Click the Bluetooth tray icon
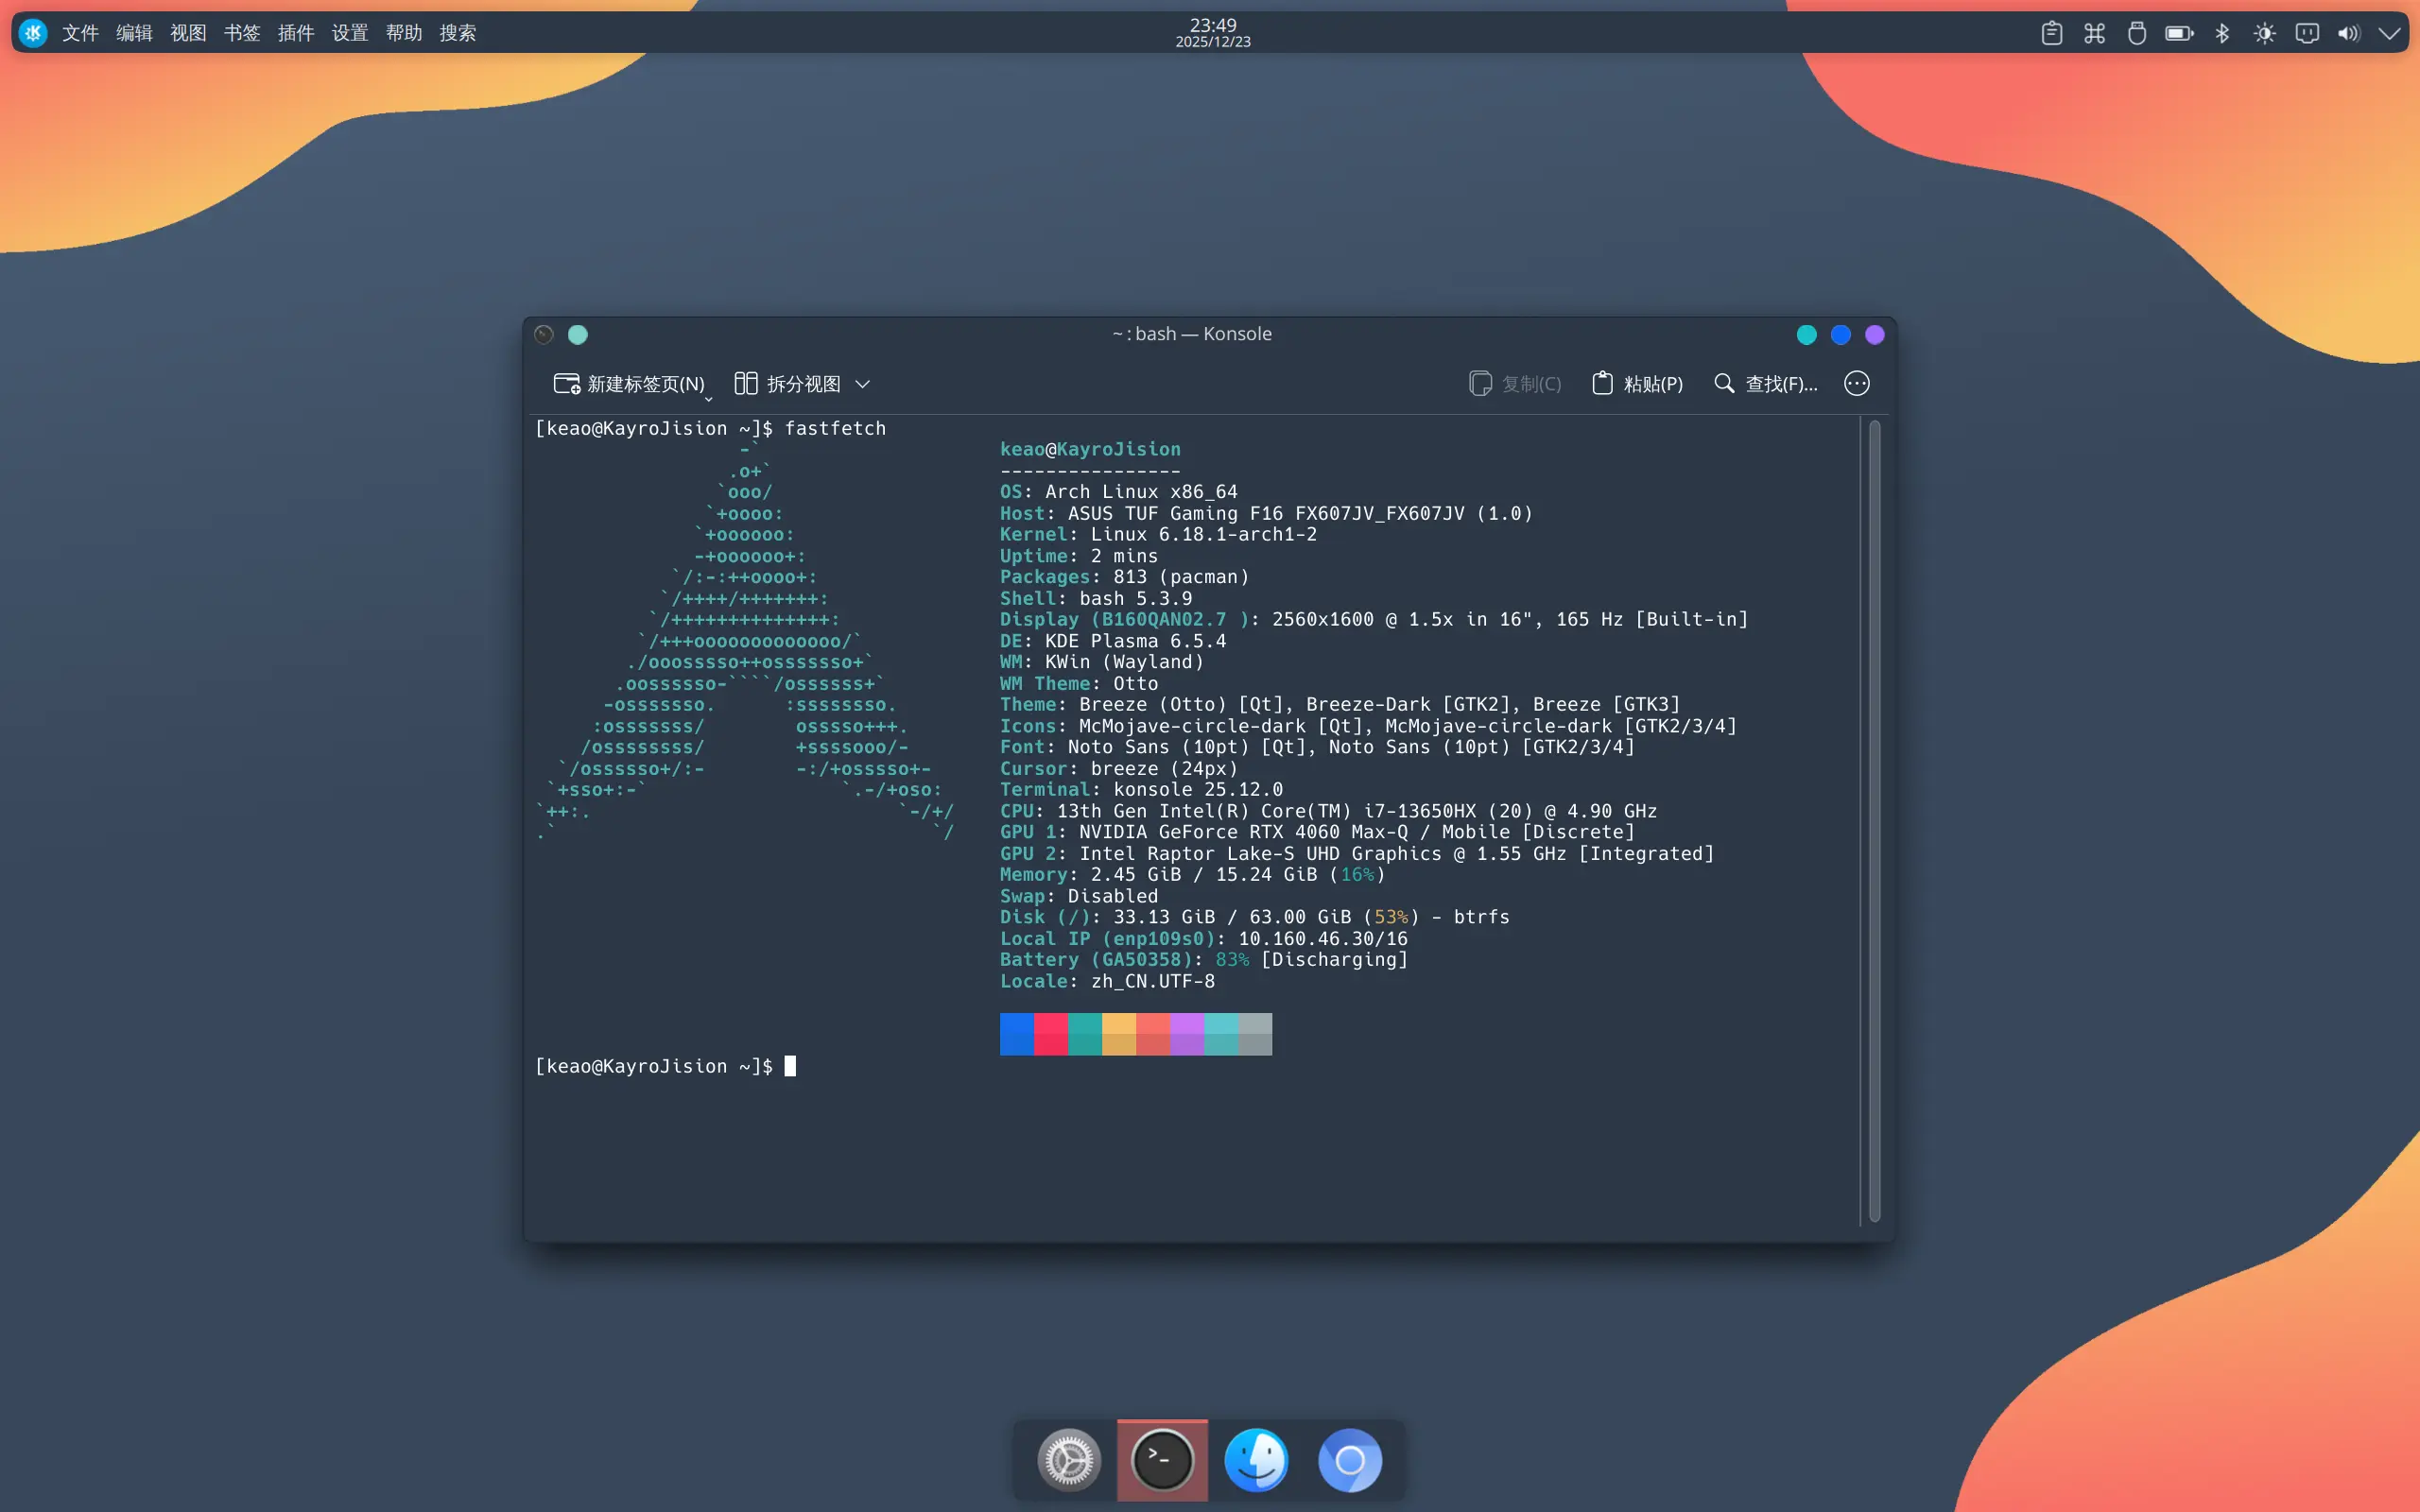 [2222, 33]
